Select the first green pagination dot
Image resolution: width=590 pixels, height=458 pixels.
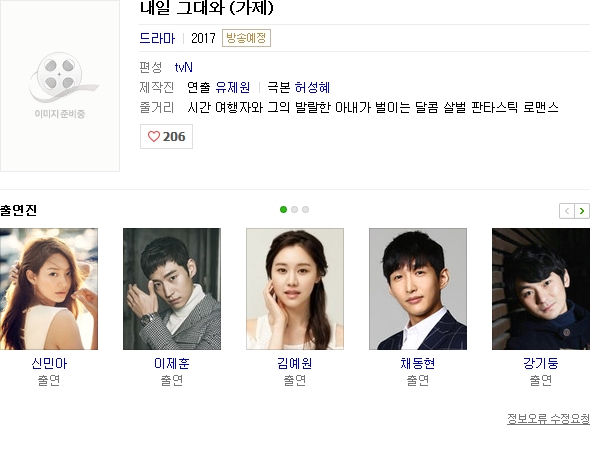click(x=283, y=210)
